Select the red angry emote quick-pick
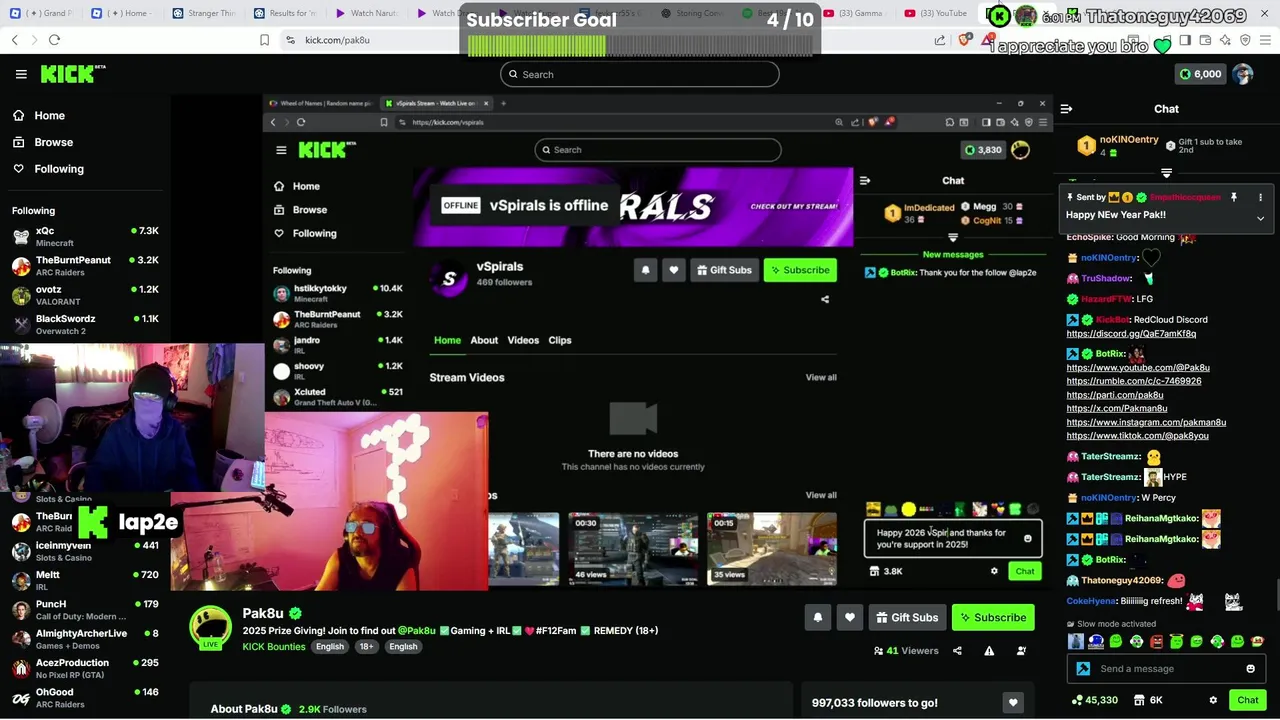Image resolution: width=1280 pixels, height=720 pixels. click(x=1157, y=641)
